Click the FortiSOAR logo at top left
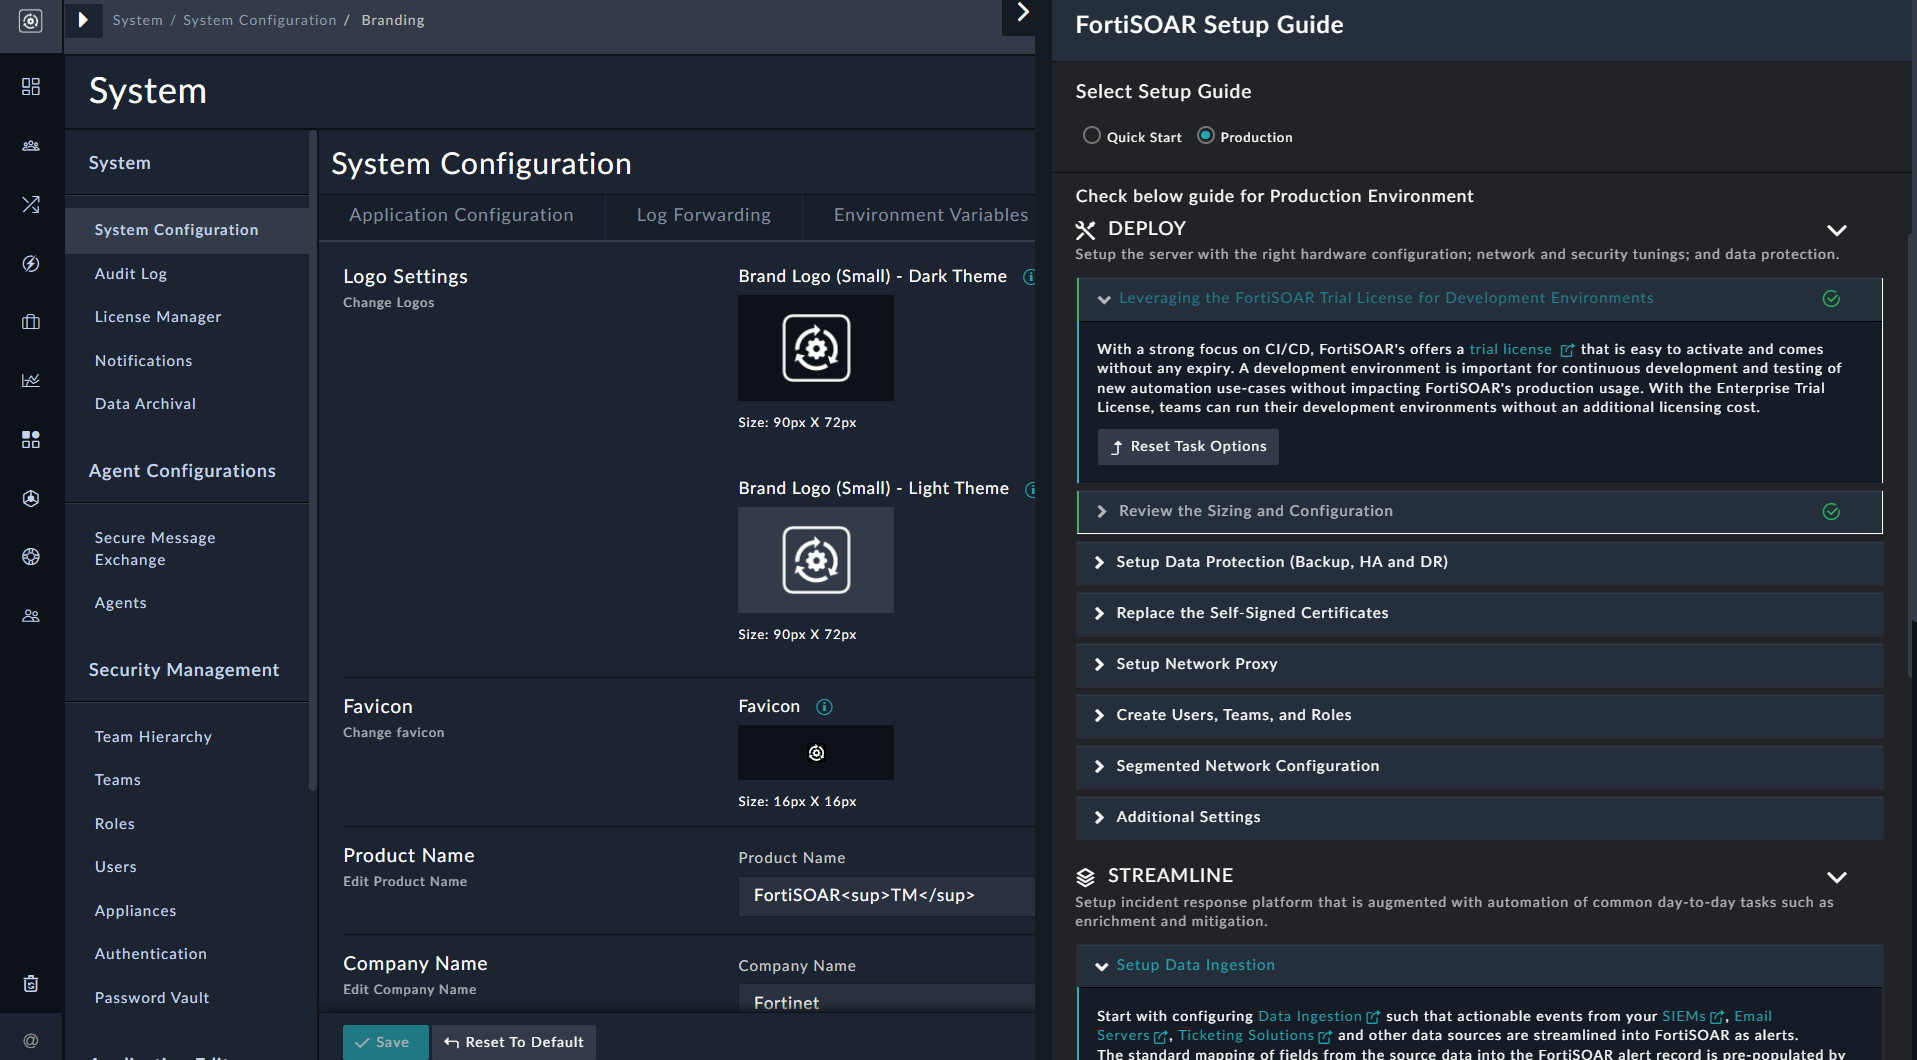This screenshot has height=1060, width=1917. point(30,19)
